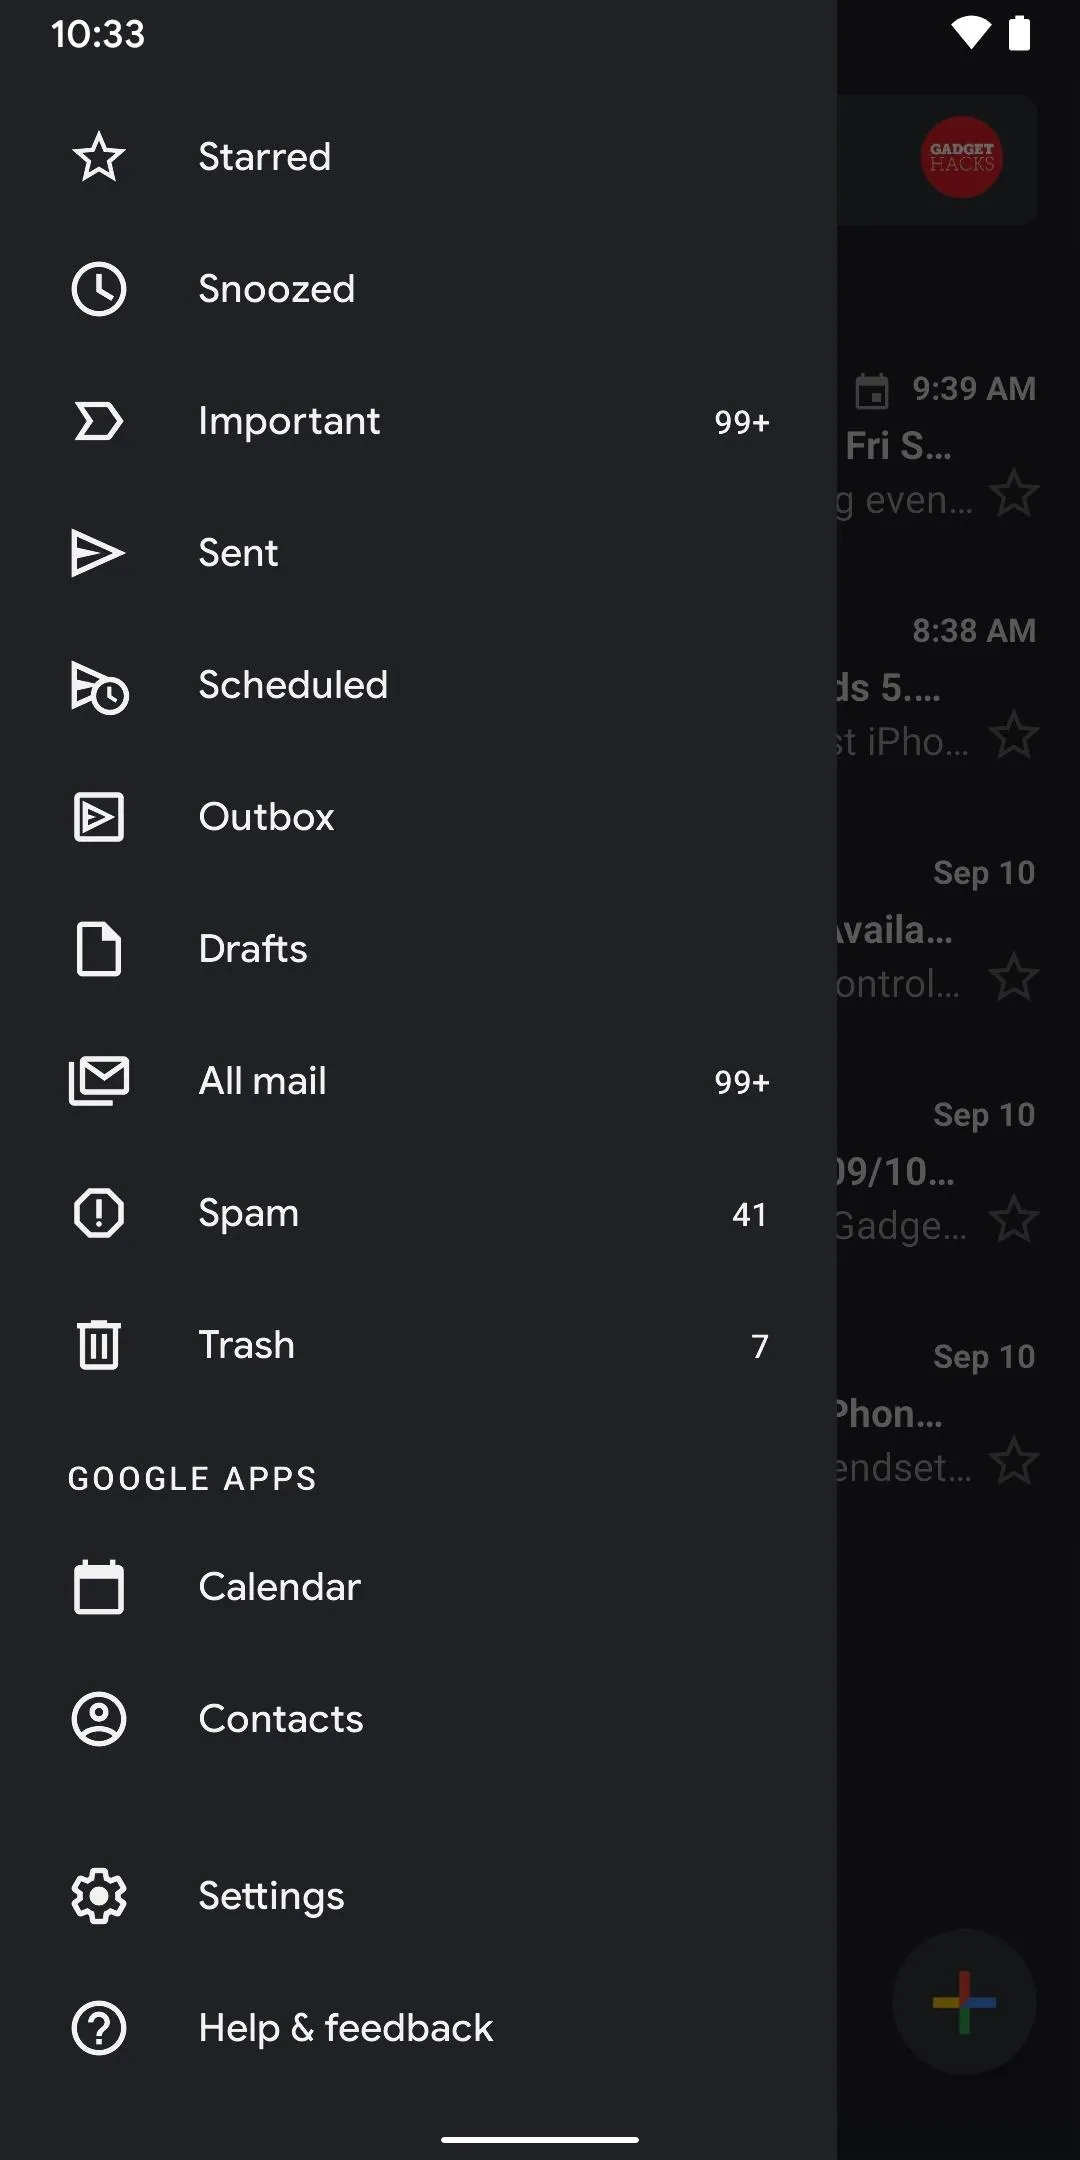Tap the Snoozed clock icon
Screen dimensions: 1080x2160
coord(99,289)
